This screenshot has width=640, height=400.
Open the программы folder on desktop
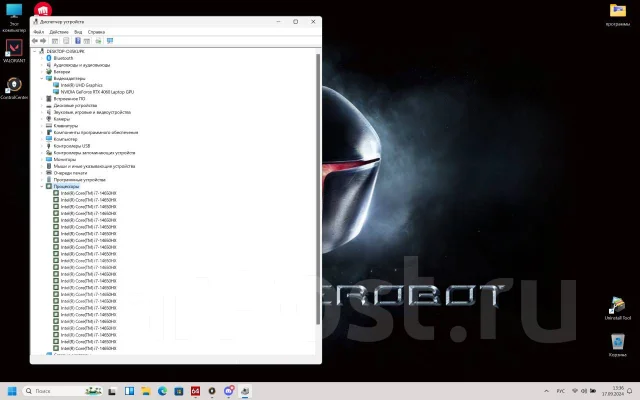point(618,15)
